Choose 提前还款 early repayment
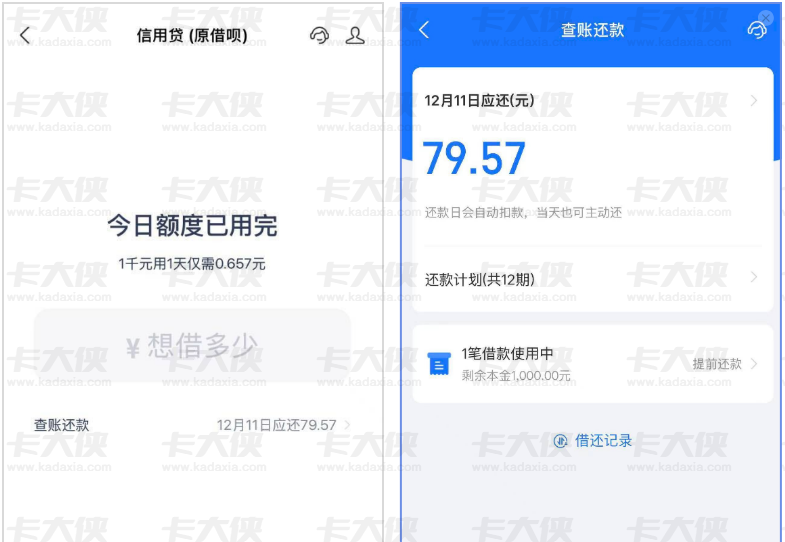 pyautogui.click(x=717, y=364)
